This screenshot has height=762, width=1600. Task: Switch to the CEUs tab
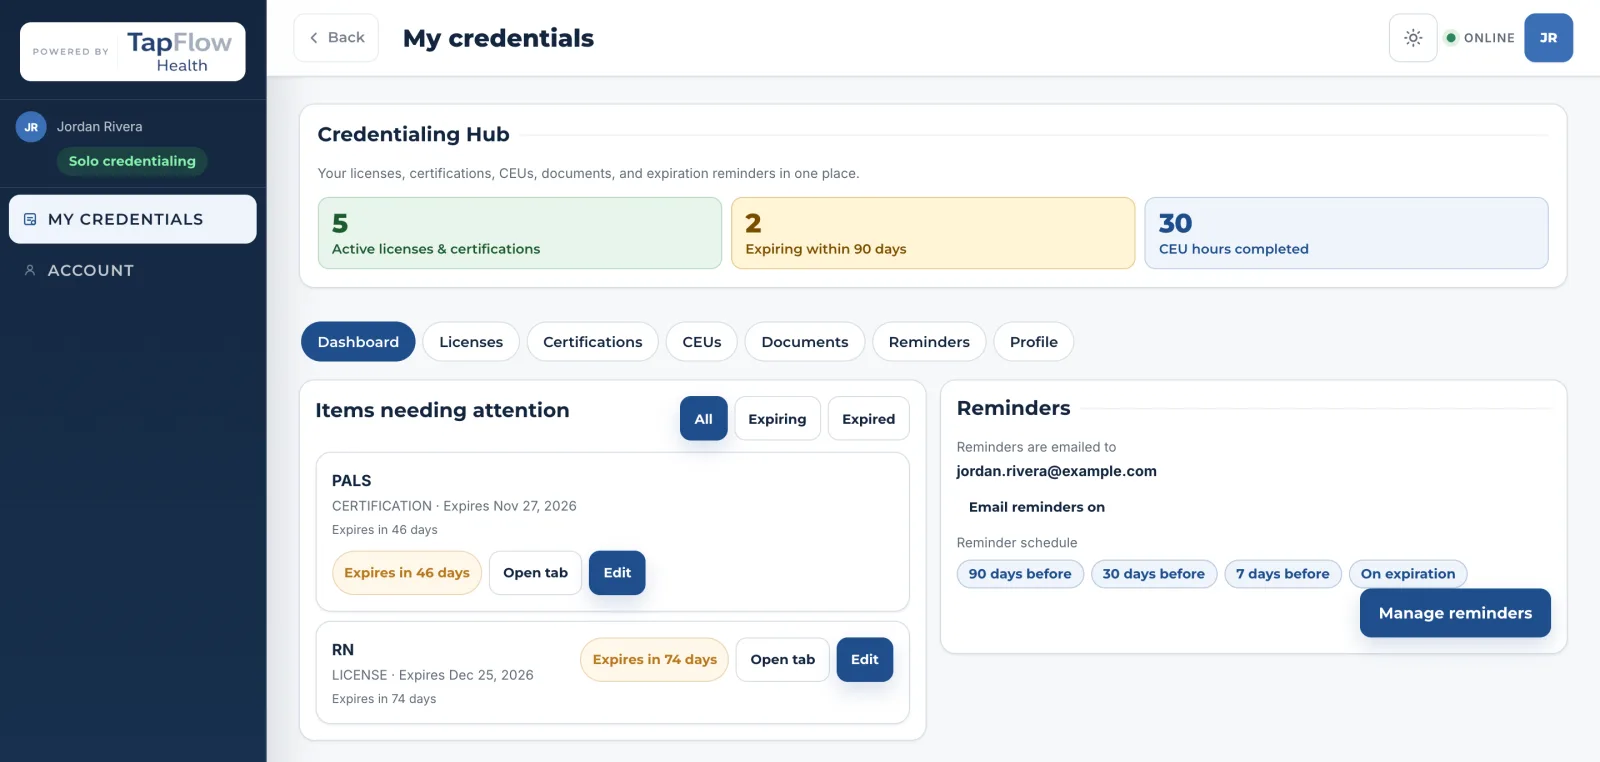[x=702, y=342]
